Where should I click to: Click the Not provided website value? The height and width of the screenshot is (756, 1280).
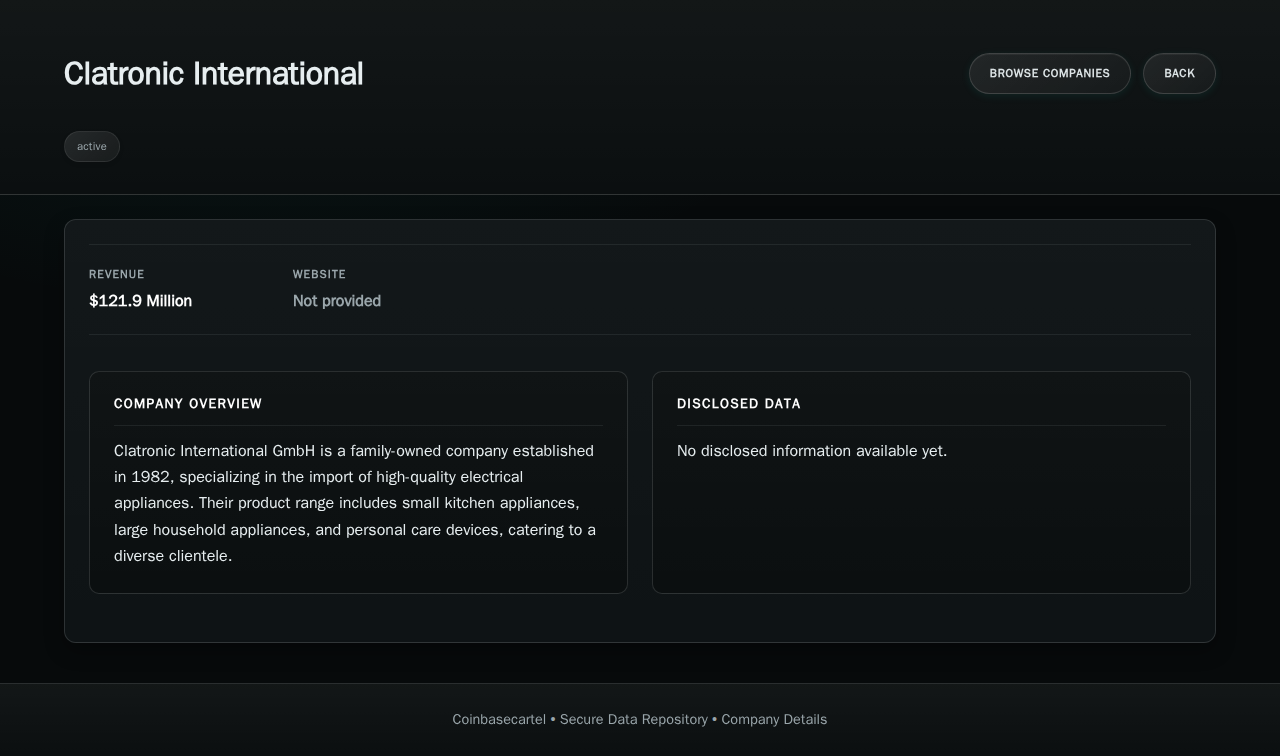tap(336, 301)
